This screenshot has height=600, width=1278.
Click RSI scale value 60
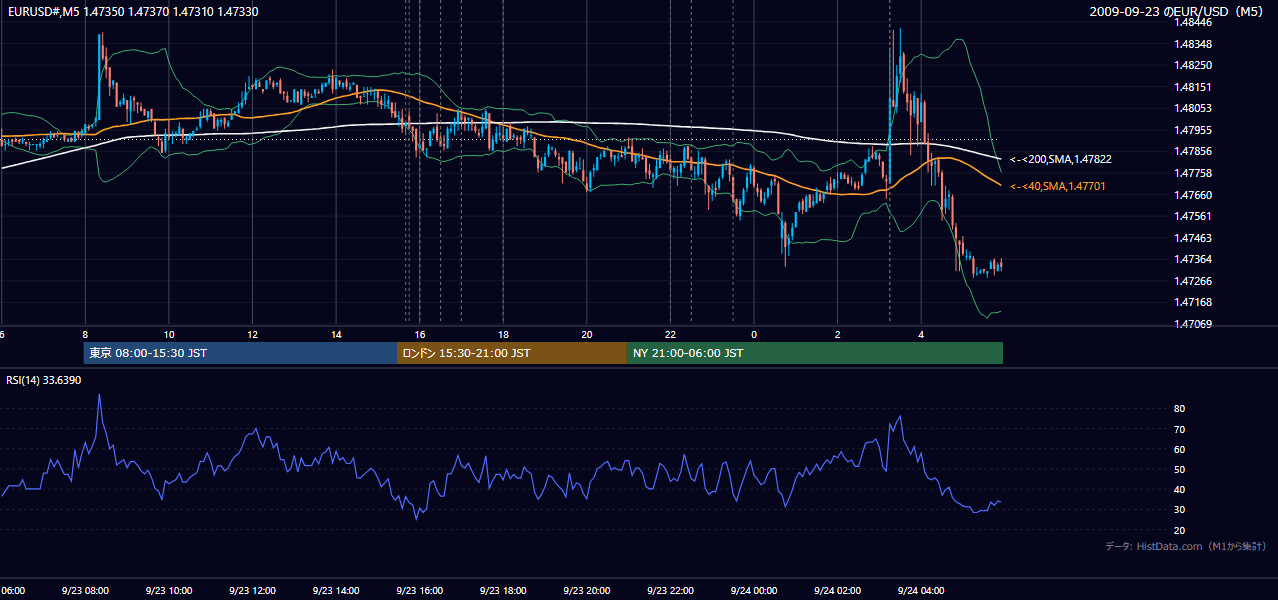point(1180,449)
